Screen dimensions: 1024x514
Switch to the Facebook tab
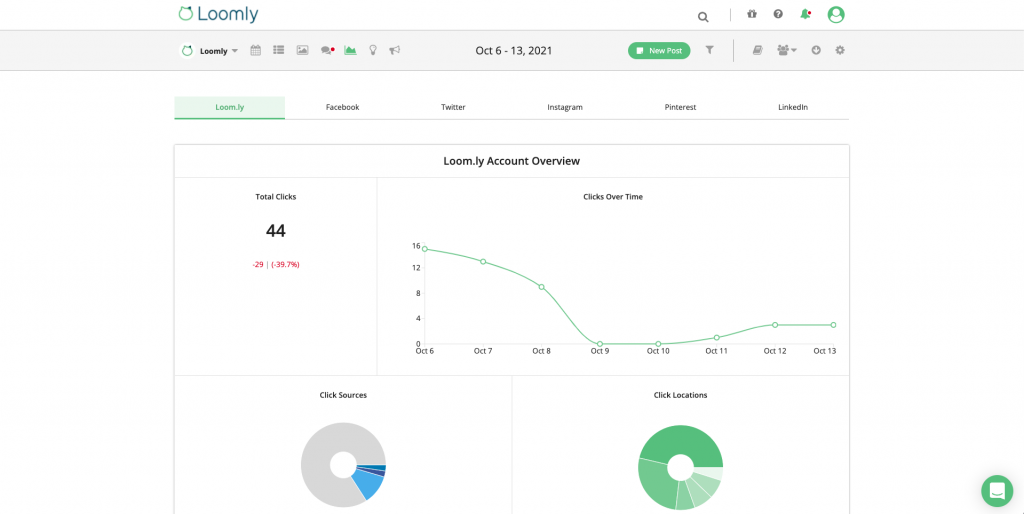[x=342, y=108]
